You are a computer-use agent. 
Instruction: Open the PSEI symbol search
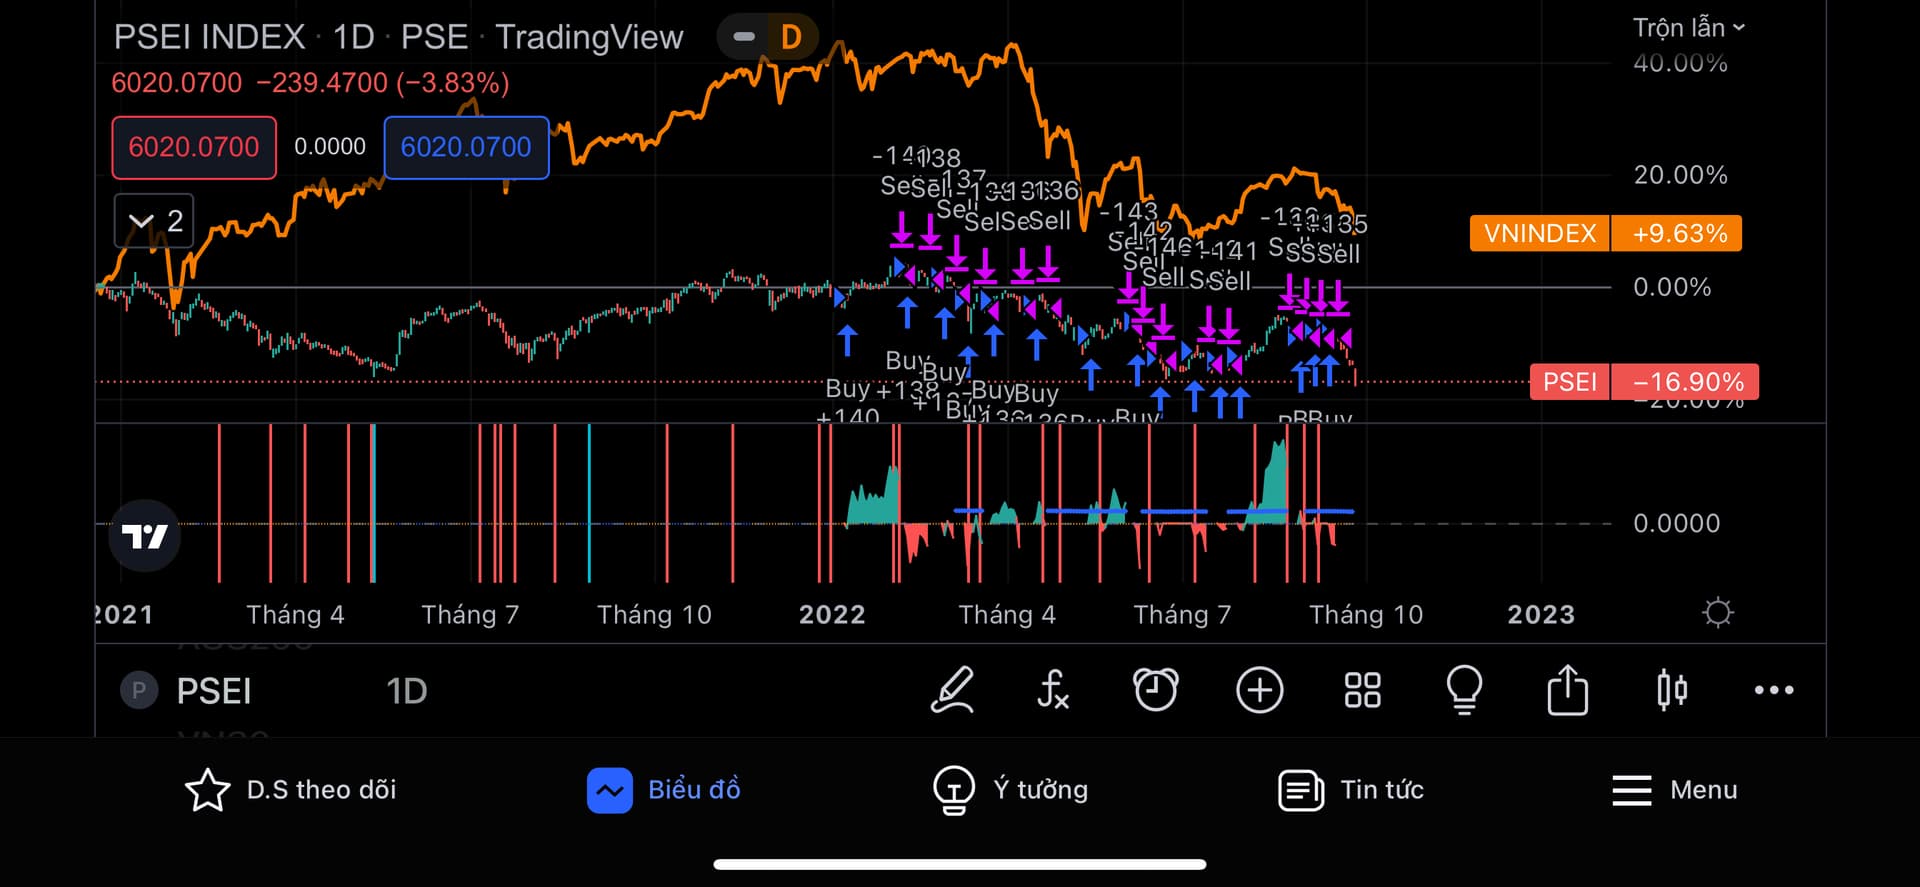coord(214,691)
